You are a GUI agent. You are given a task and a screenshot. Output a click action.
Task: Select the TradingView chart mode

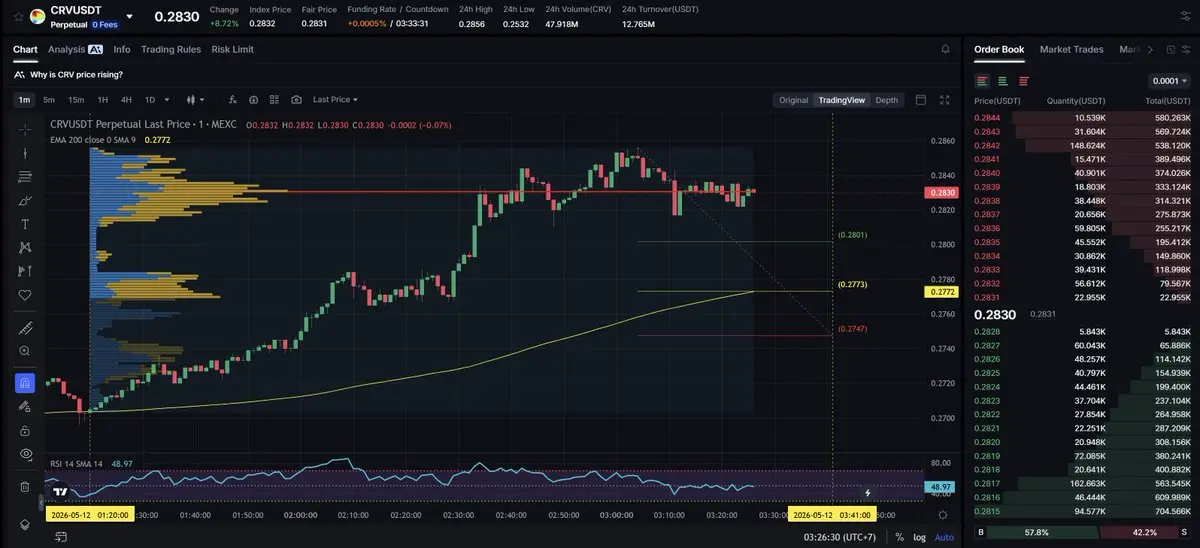tap(842, 100)
